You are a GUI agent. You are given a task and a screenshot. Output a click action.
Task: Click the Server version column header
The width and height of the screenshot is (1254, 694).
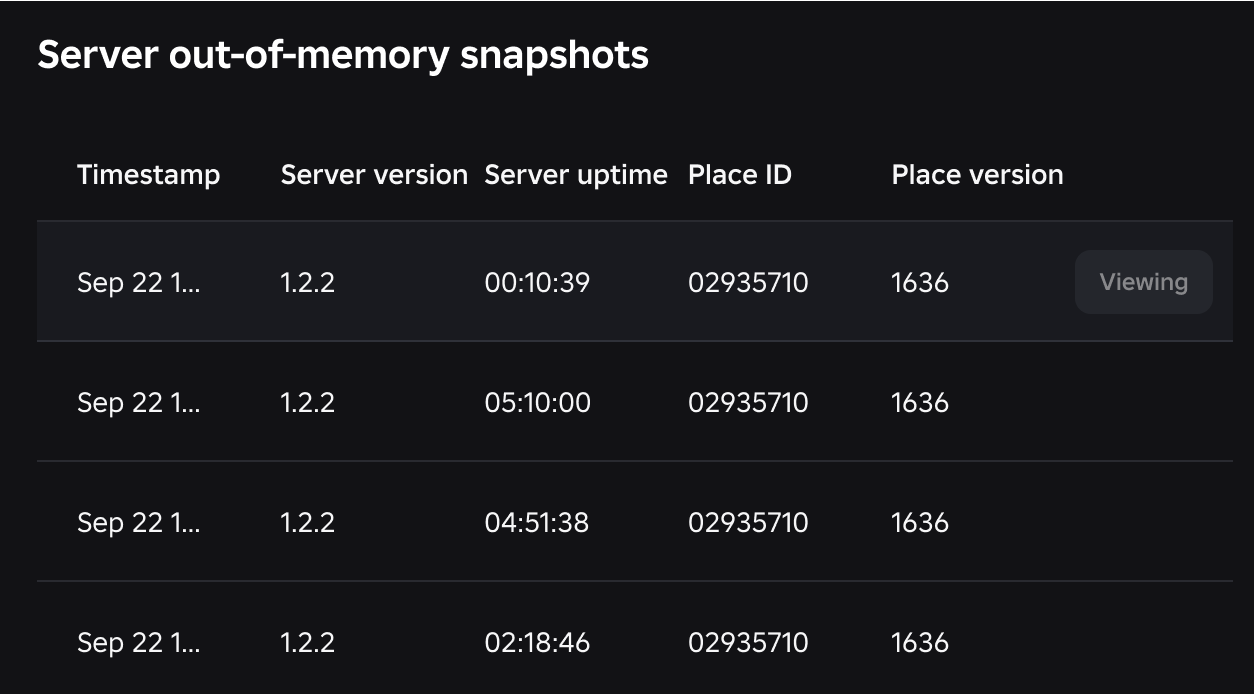(x=374, y=175)
